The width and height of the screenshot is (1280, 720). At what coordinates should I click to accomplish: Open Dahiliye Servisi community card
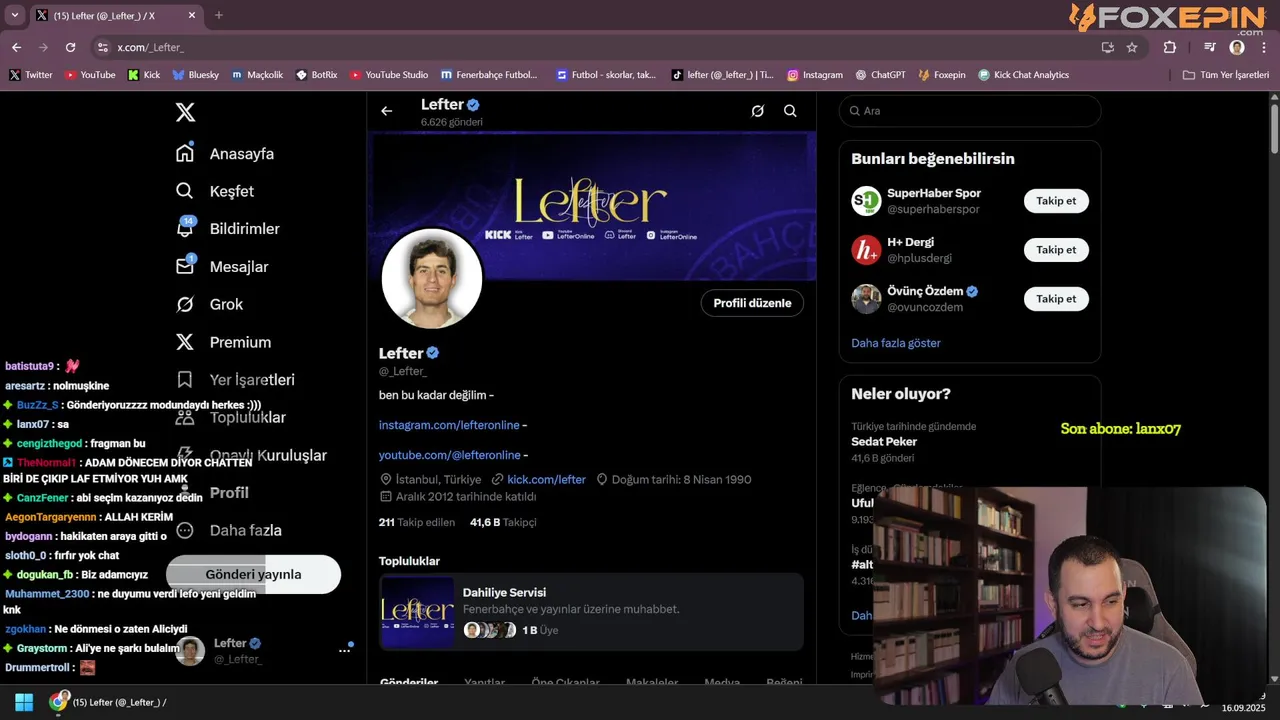(x=591, y=612)
